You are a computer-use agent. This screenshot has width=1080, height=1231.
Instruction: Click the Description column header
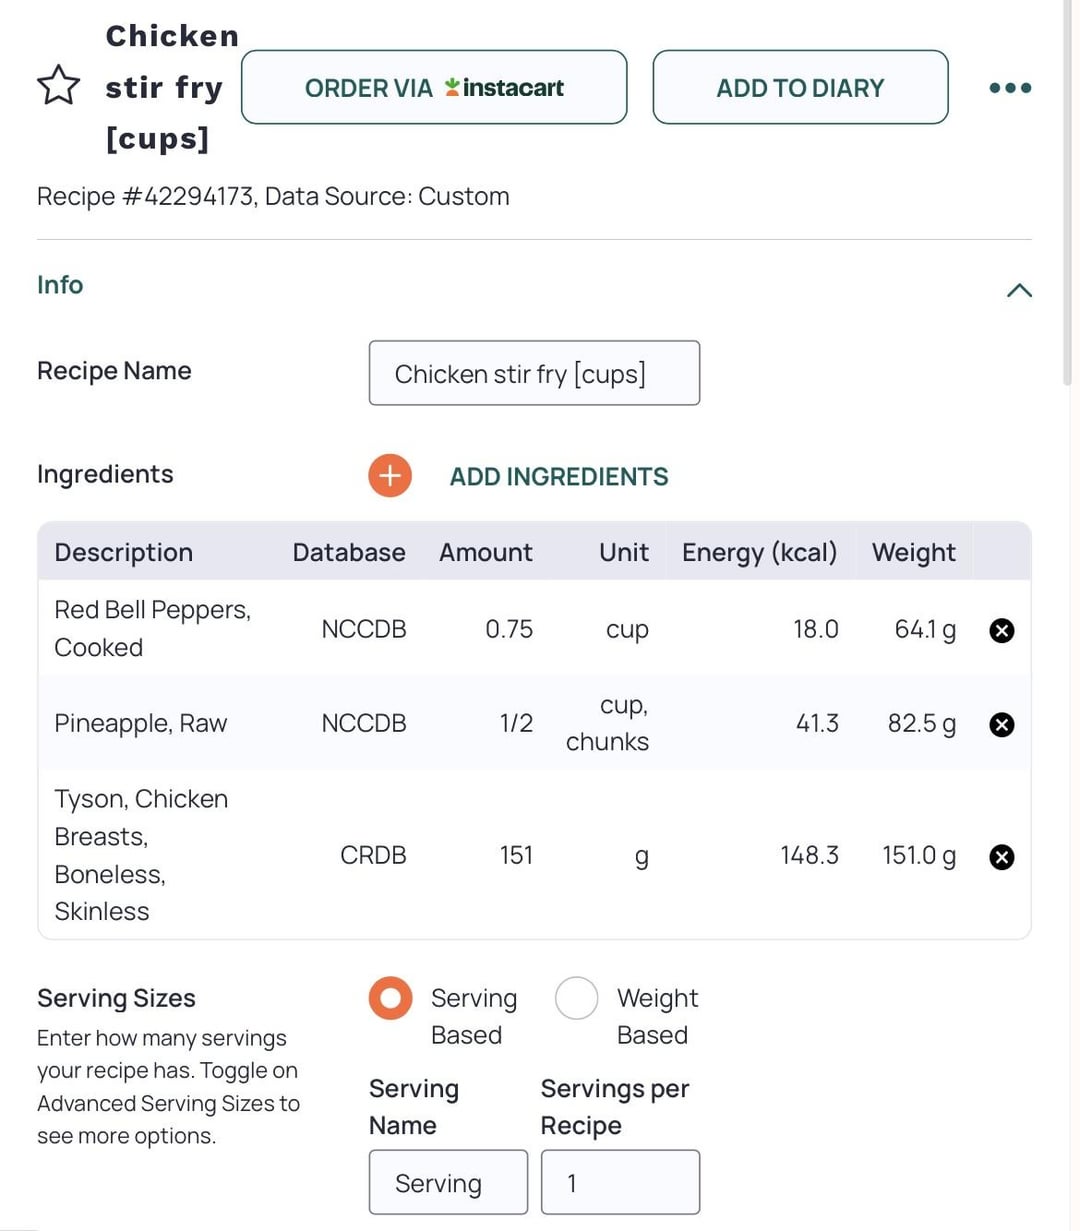click(124, 552)
